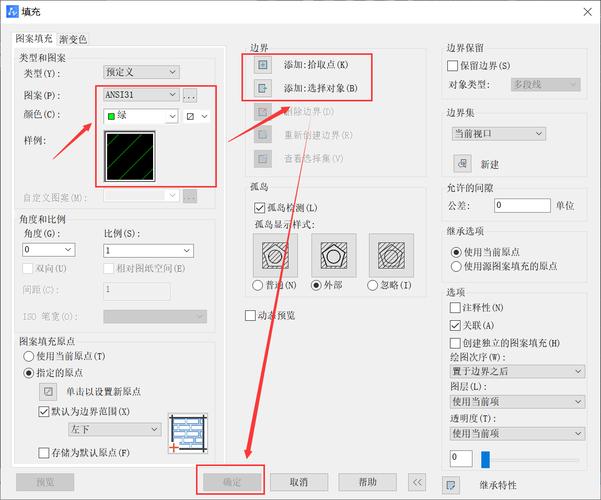Click the Cancel (取消) button
The height and width of the screenshot is (500, 601).
(299, 482)
